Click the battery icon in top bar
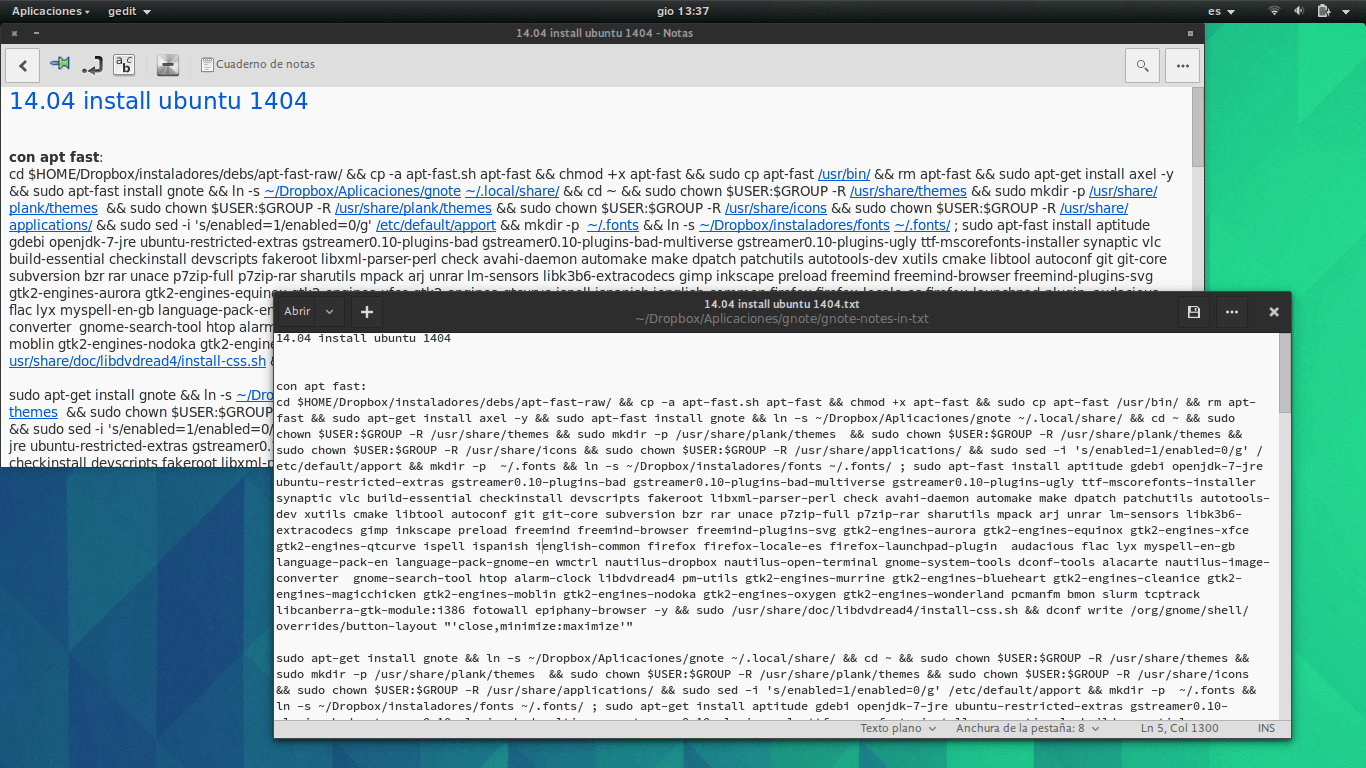Viewport: 1366px width, 768px height. pyautogui.click(x=1324, y=11)
